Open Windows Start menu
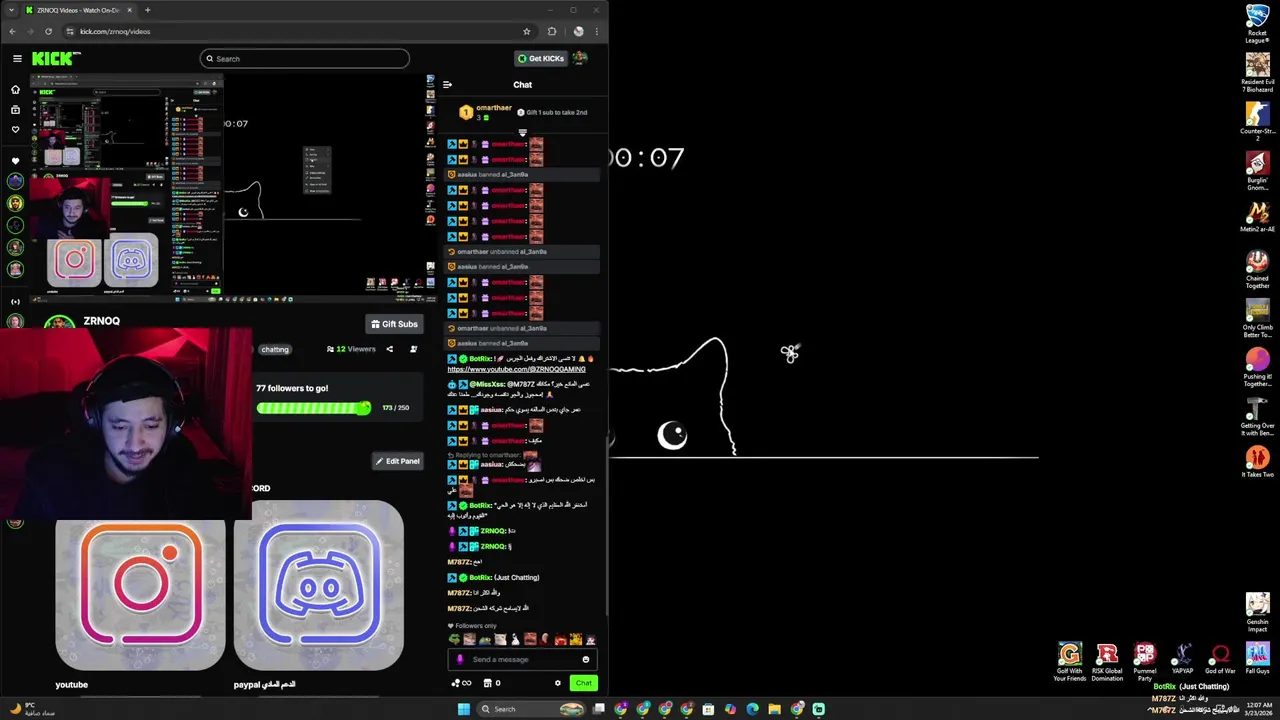Image resolution: width=1280 pixels, height=720 pixels. 463,709
